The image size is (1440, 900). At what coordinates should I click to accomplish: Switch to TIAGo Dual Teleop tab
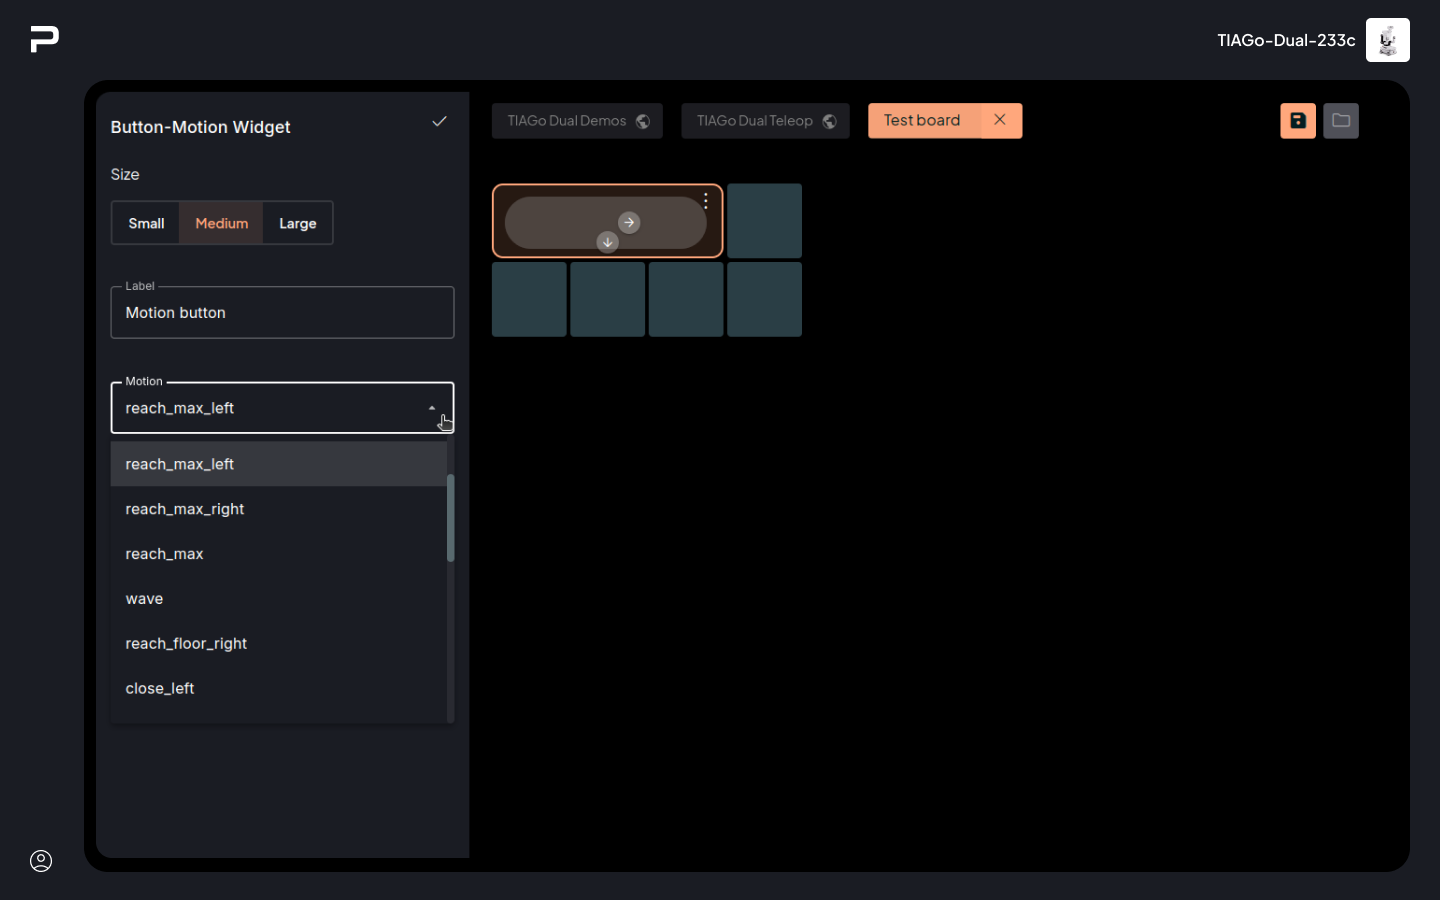click(x=765, y=121)
